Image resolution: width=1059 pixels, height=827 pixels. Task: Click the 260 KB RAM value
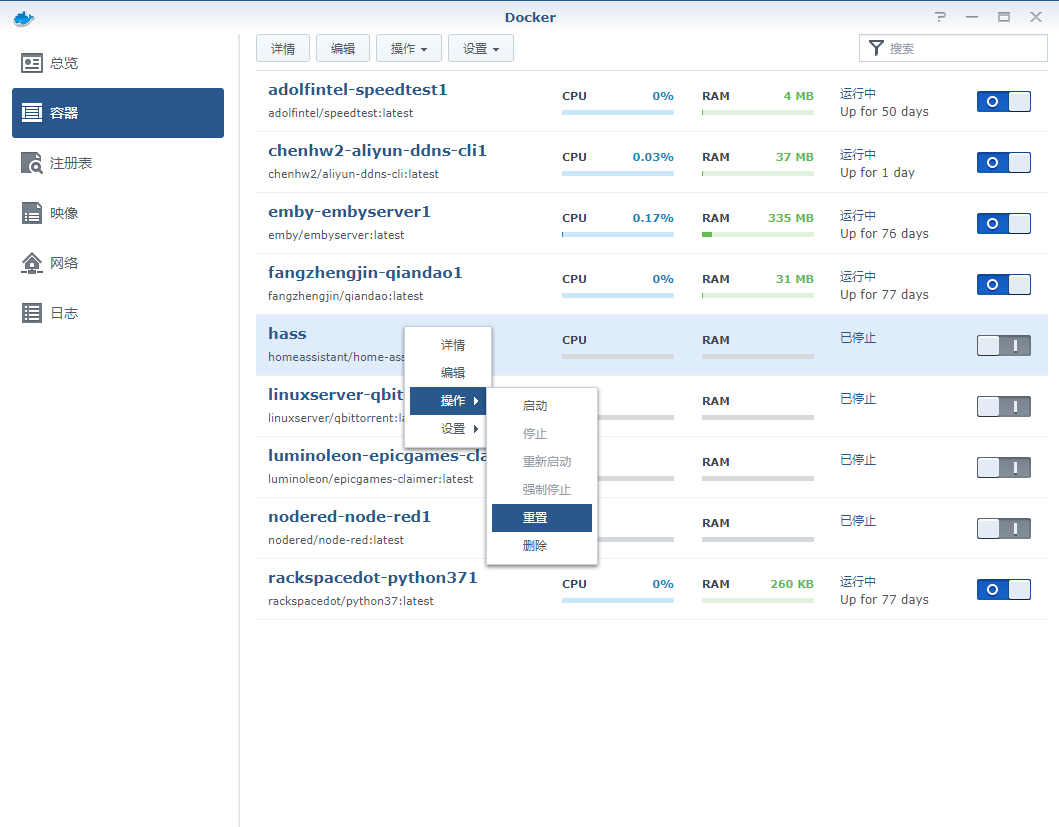click(792, 584)
